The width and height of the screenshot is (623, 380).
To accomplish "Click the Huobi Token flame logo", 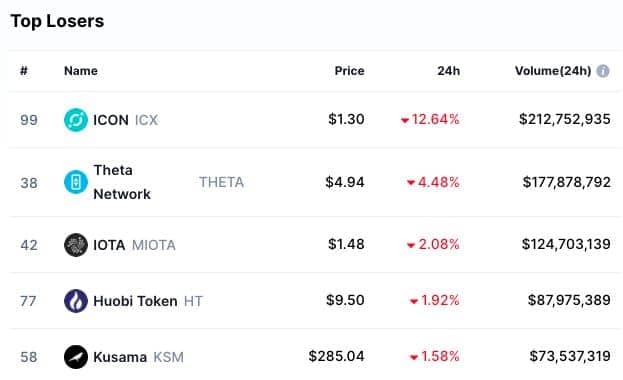I will tap(75, 301).
